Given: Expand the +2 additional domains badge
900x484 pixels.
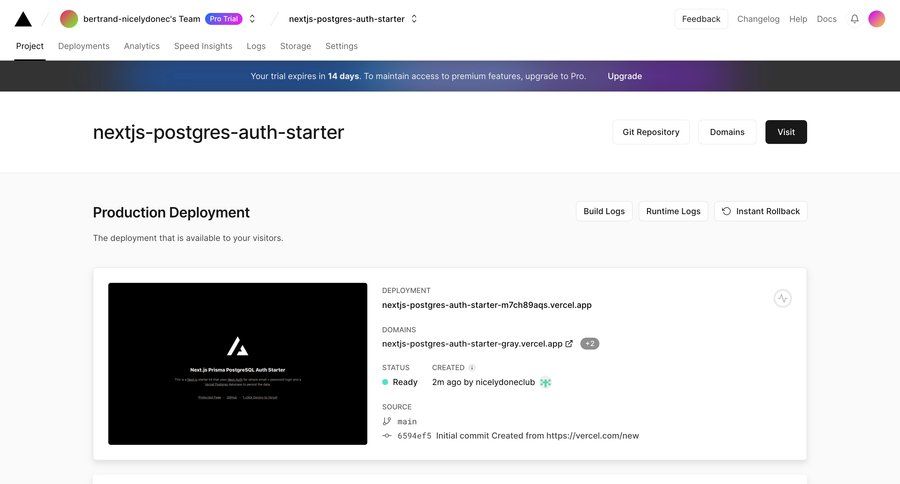Looking at the screenshot, I should pyautogui.click(x=589, y=343).
